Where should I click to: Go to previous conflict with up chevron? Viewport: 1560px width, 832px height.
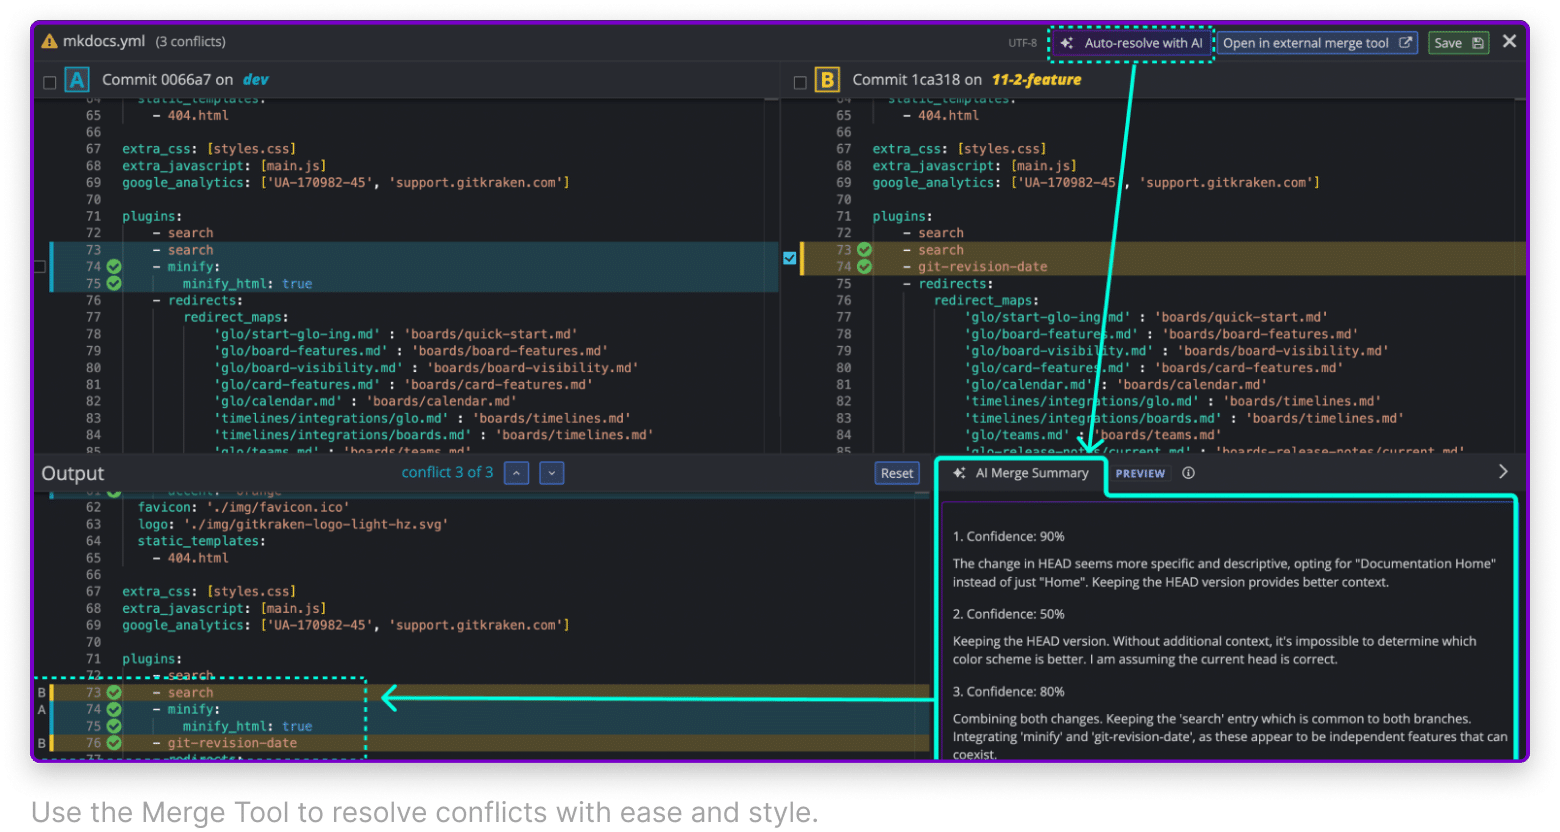click(x=516, y=473)
